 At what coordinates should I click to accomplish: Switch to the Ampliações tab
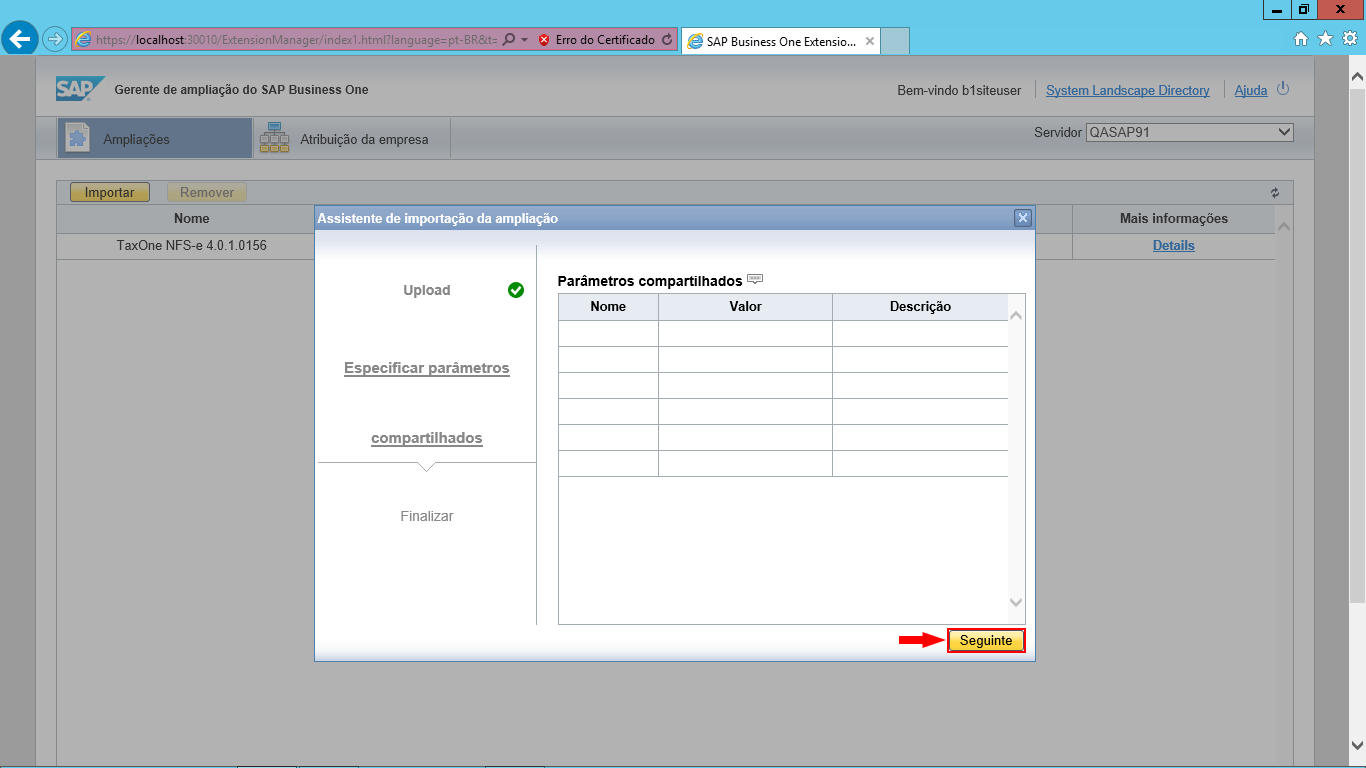pyautogui.click(x=155, y=139)
